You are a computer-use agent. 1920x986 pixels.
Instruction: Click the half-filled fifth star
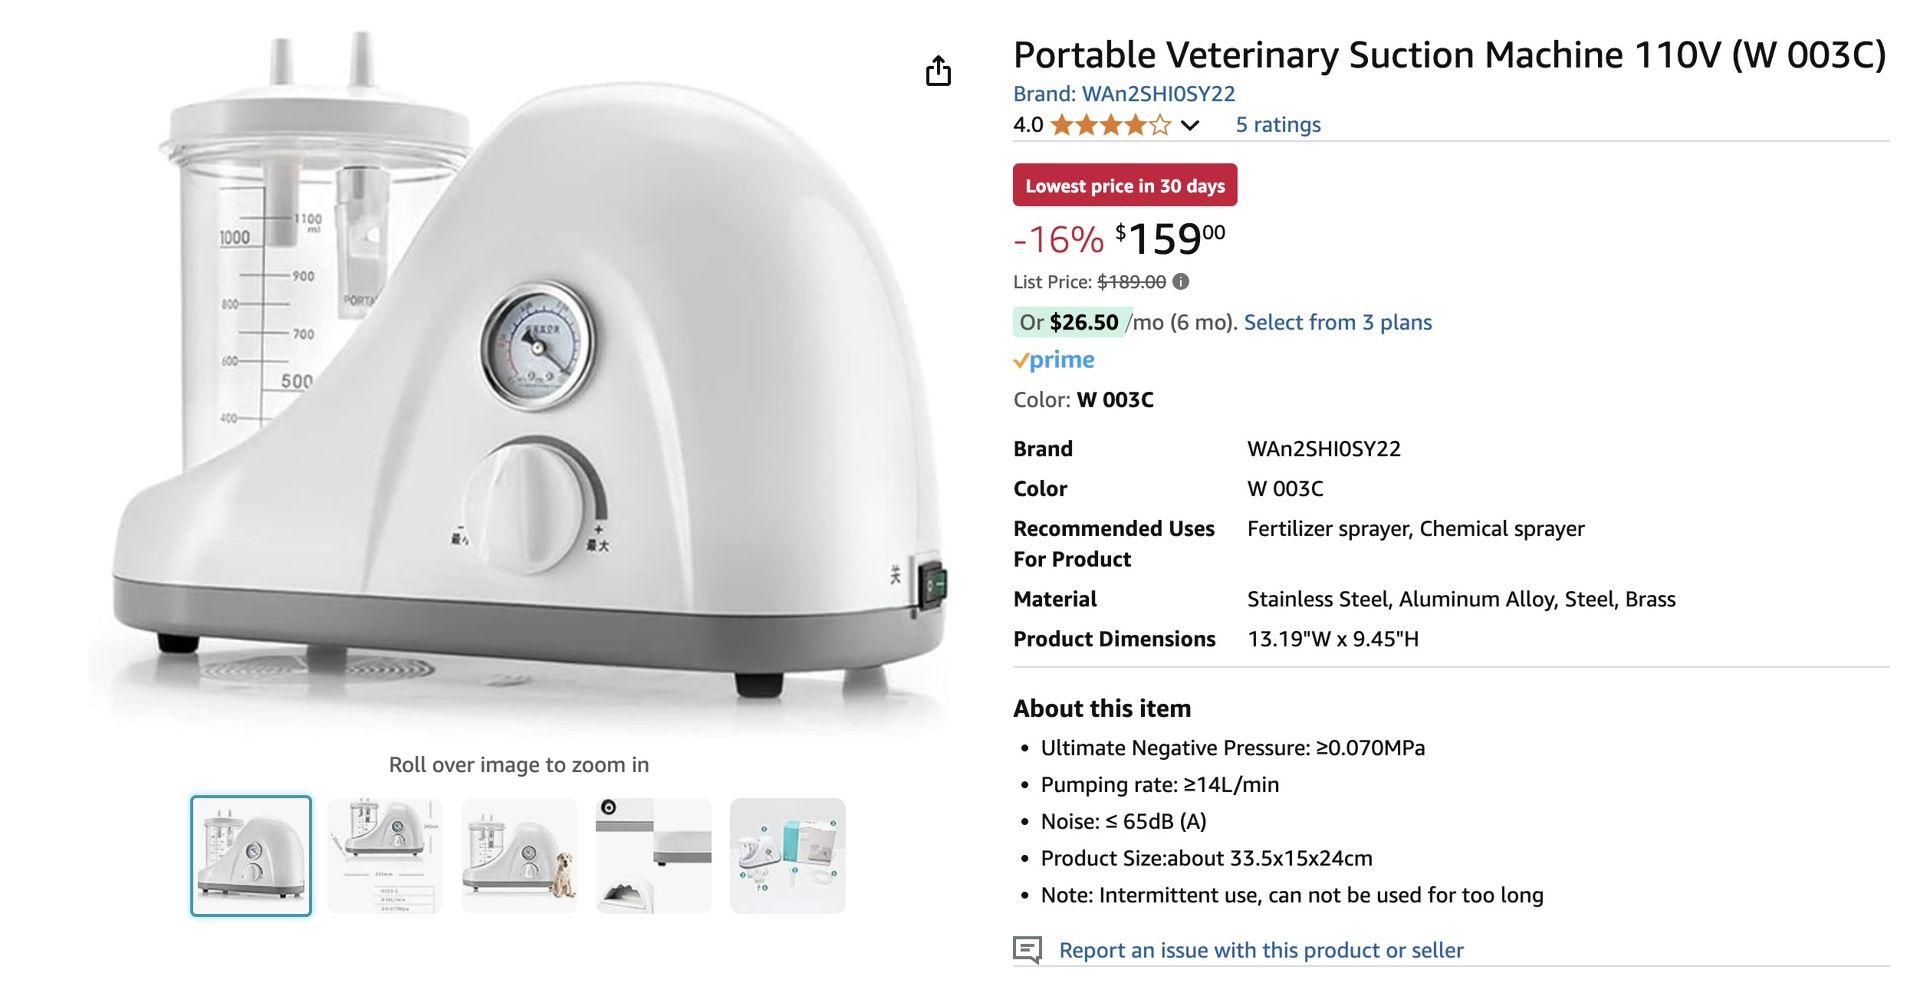[x=1158, y=125]
